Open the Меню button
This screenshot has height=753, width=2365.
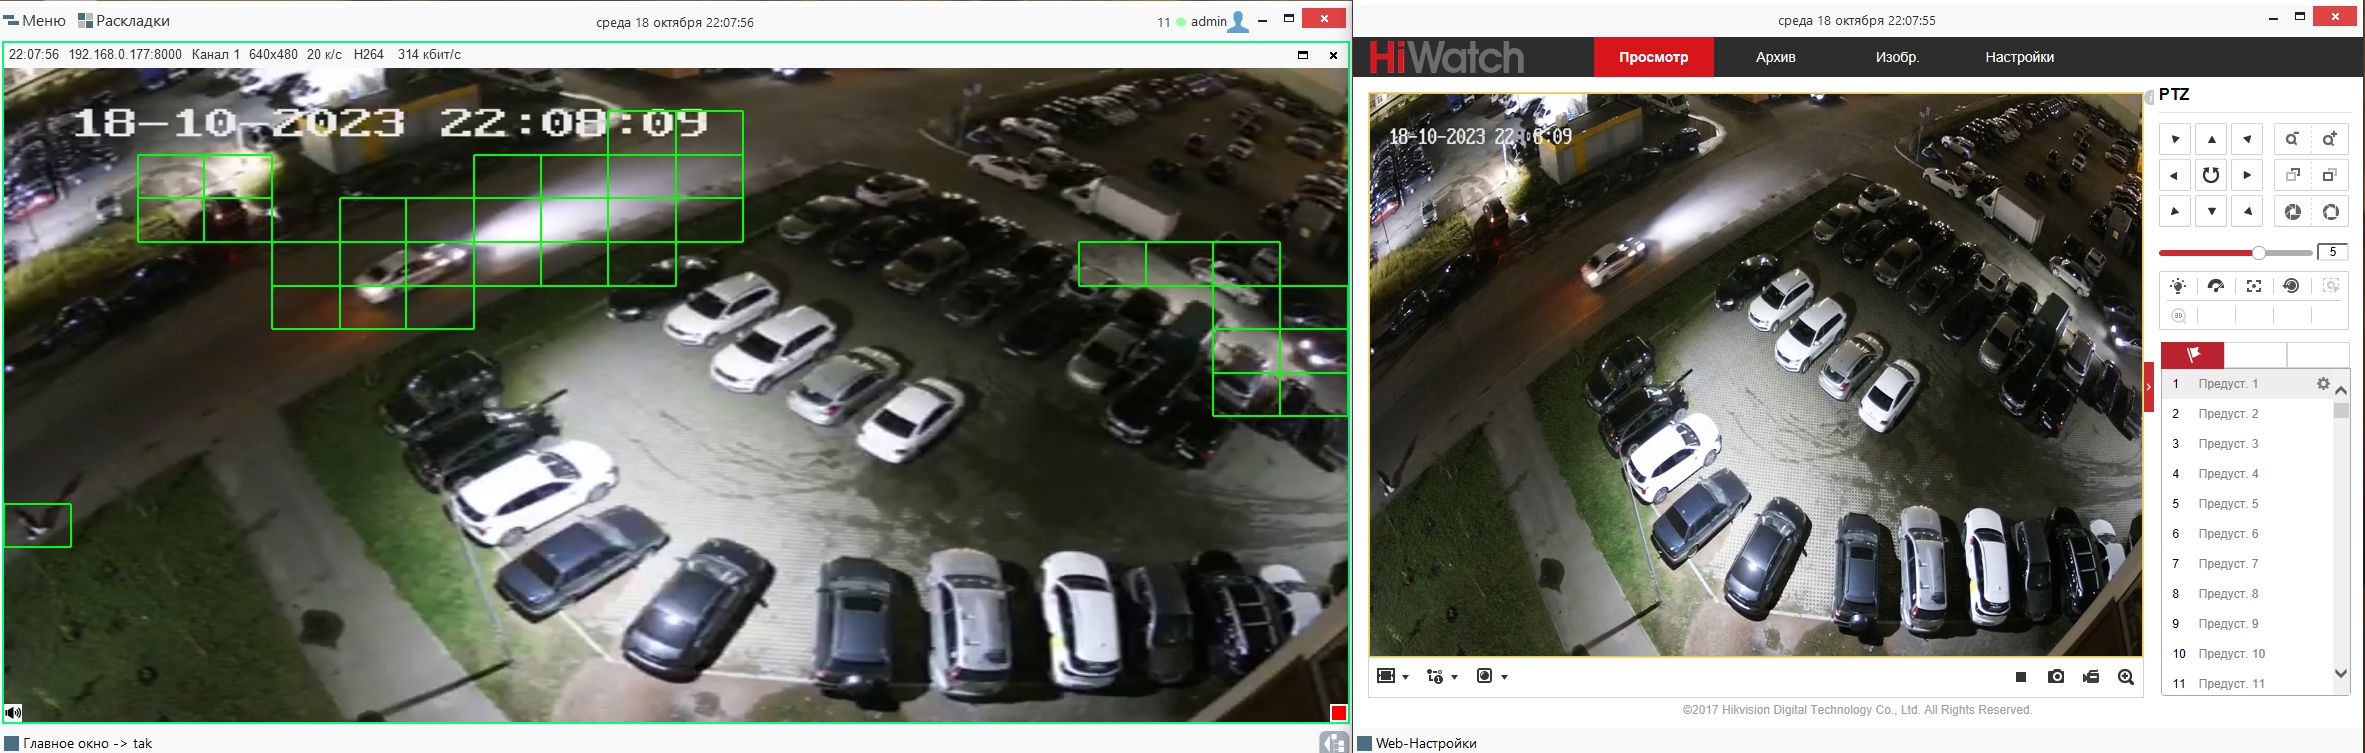35,21
